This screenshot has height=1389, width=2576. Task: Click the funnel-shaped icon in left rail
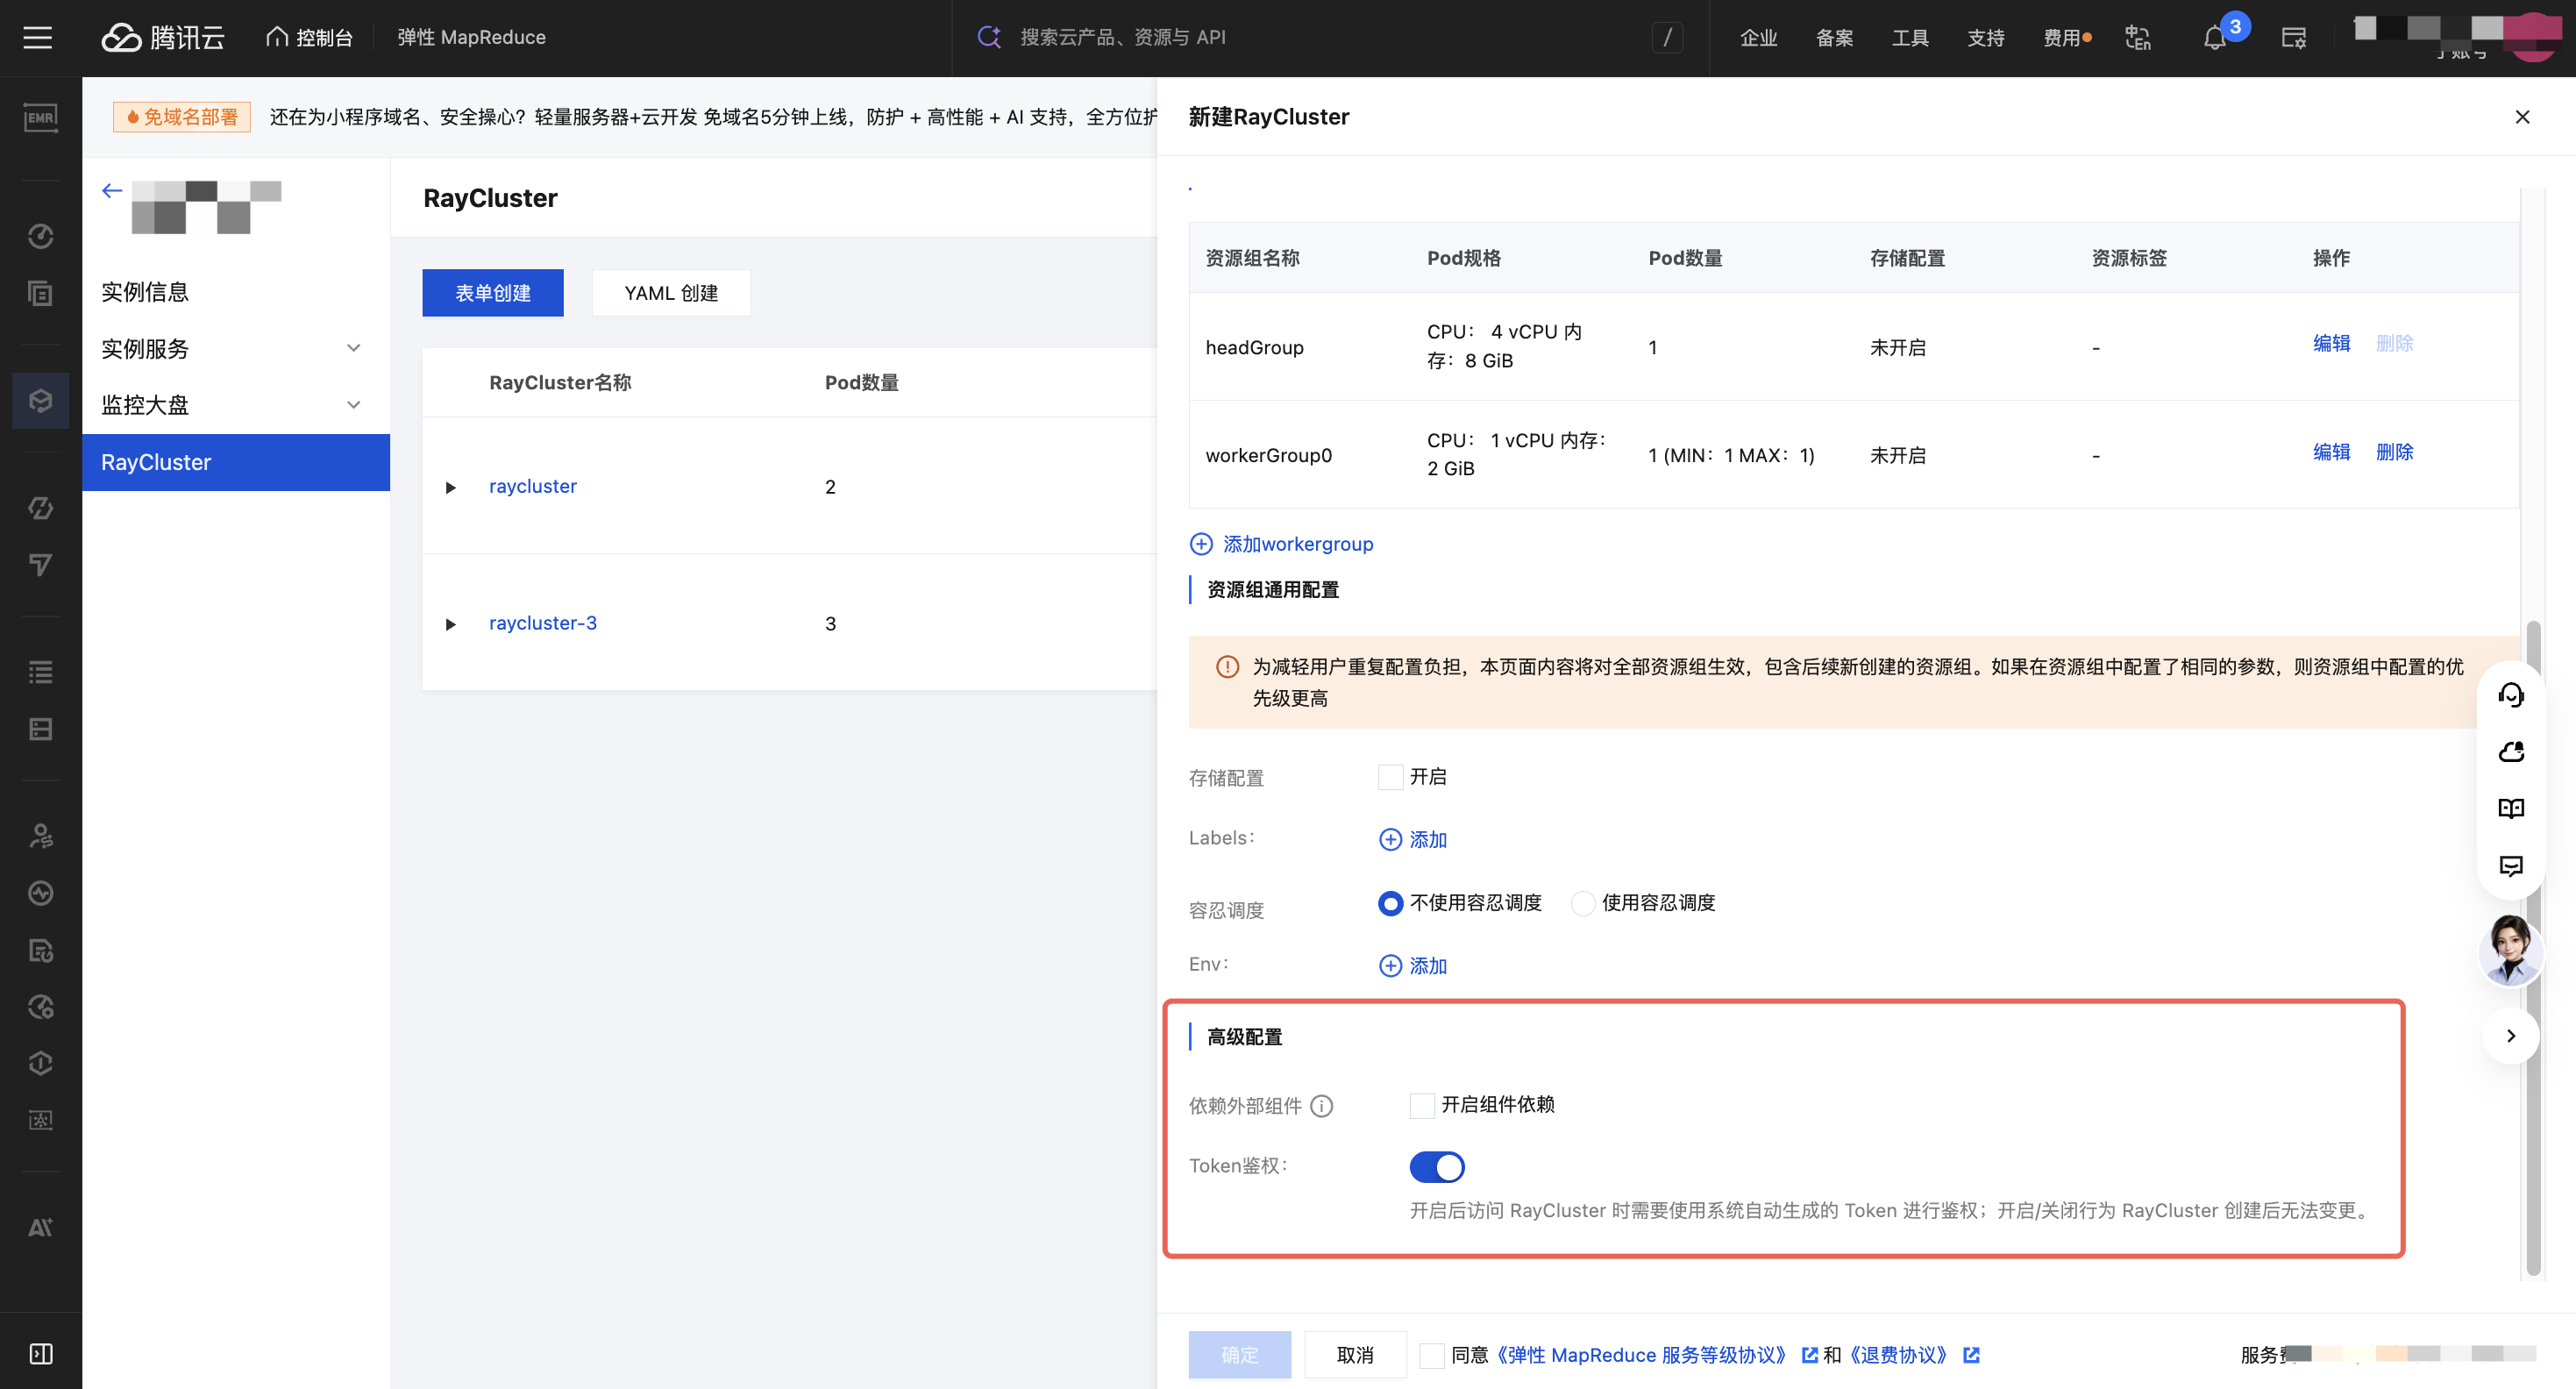41,565
